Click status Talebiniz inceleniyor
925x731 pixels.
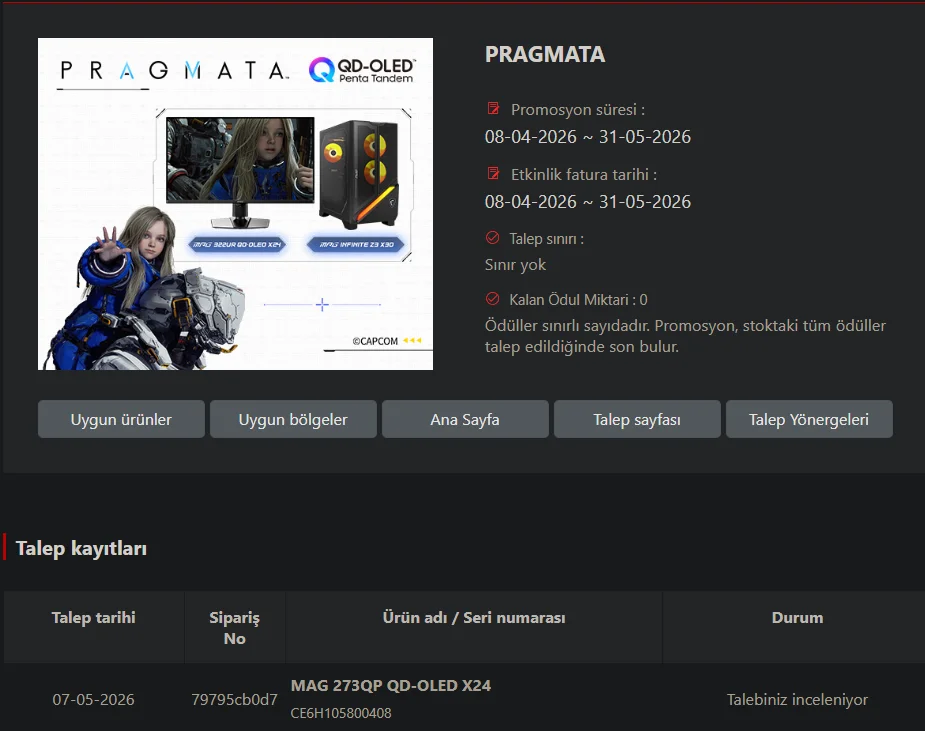point(797,700)
